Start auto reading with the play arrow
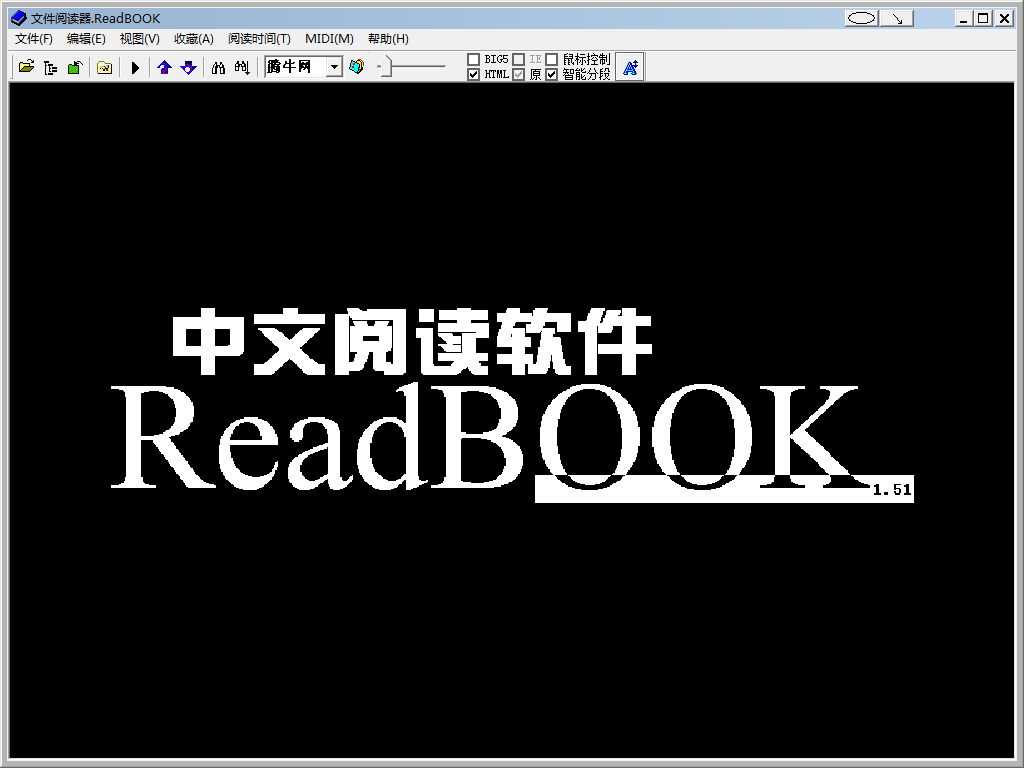This screenshot has width=1024, height=768. [135, 67]
